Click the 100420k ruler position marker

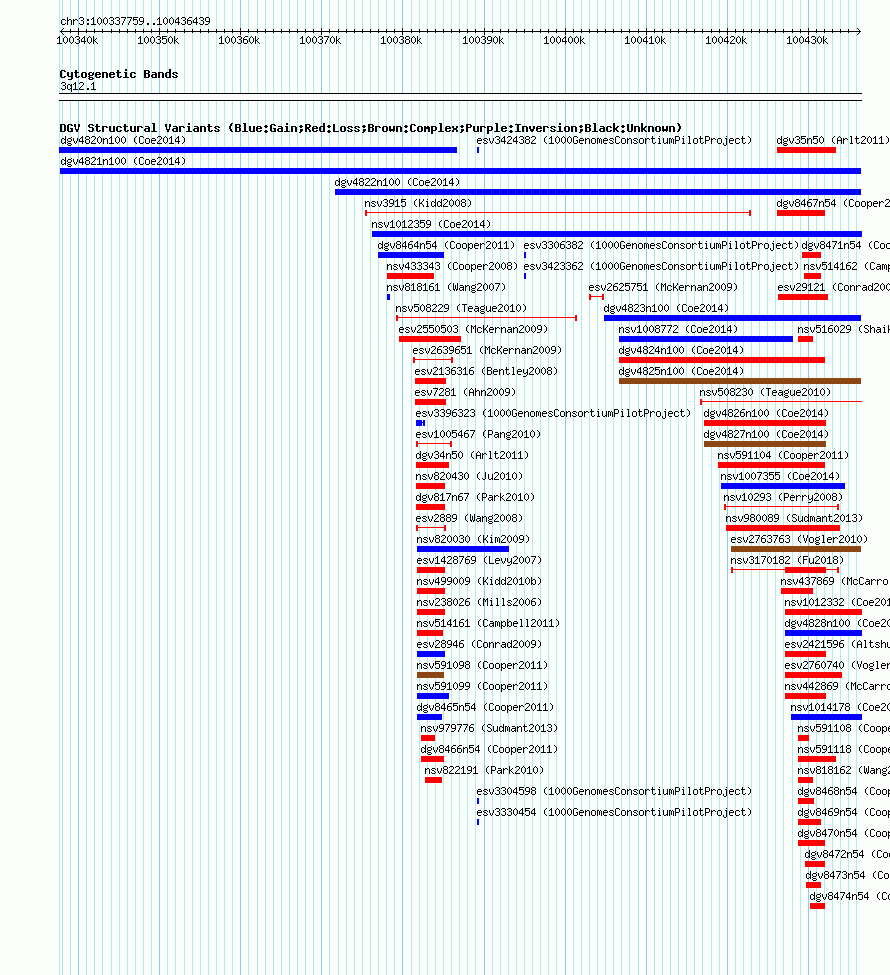click(x=726, y=40)
